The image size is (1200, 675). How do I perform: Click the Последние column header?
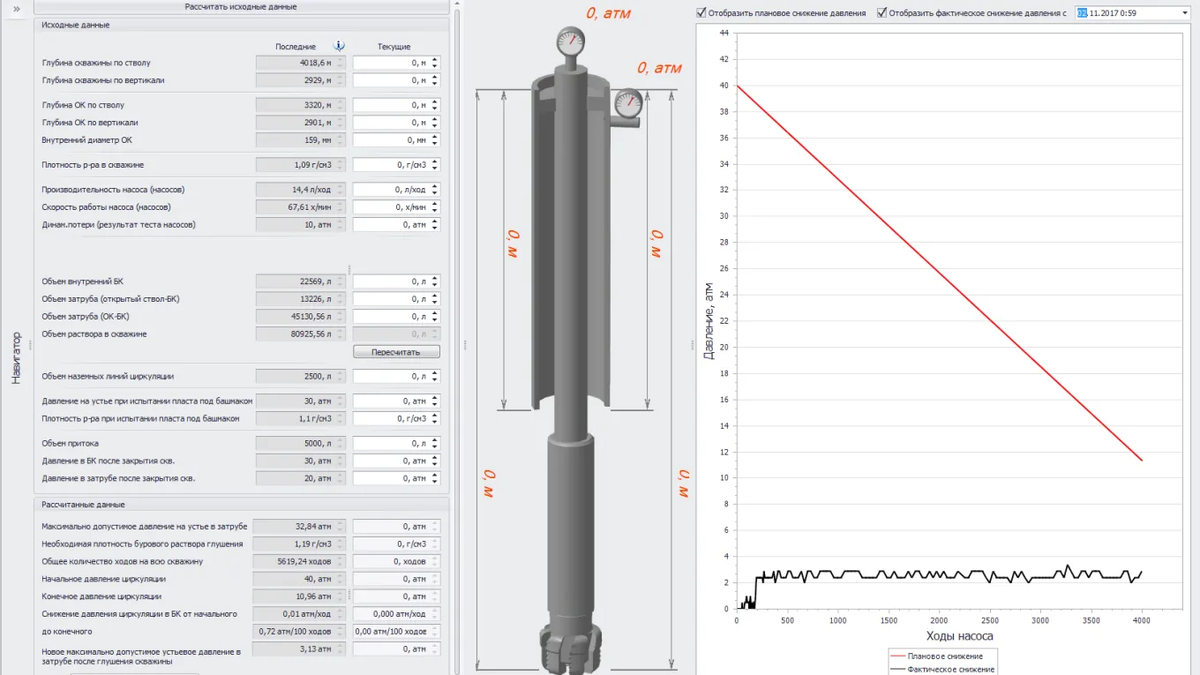[295, 47]
